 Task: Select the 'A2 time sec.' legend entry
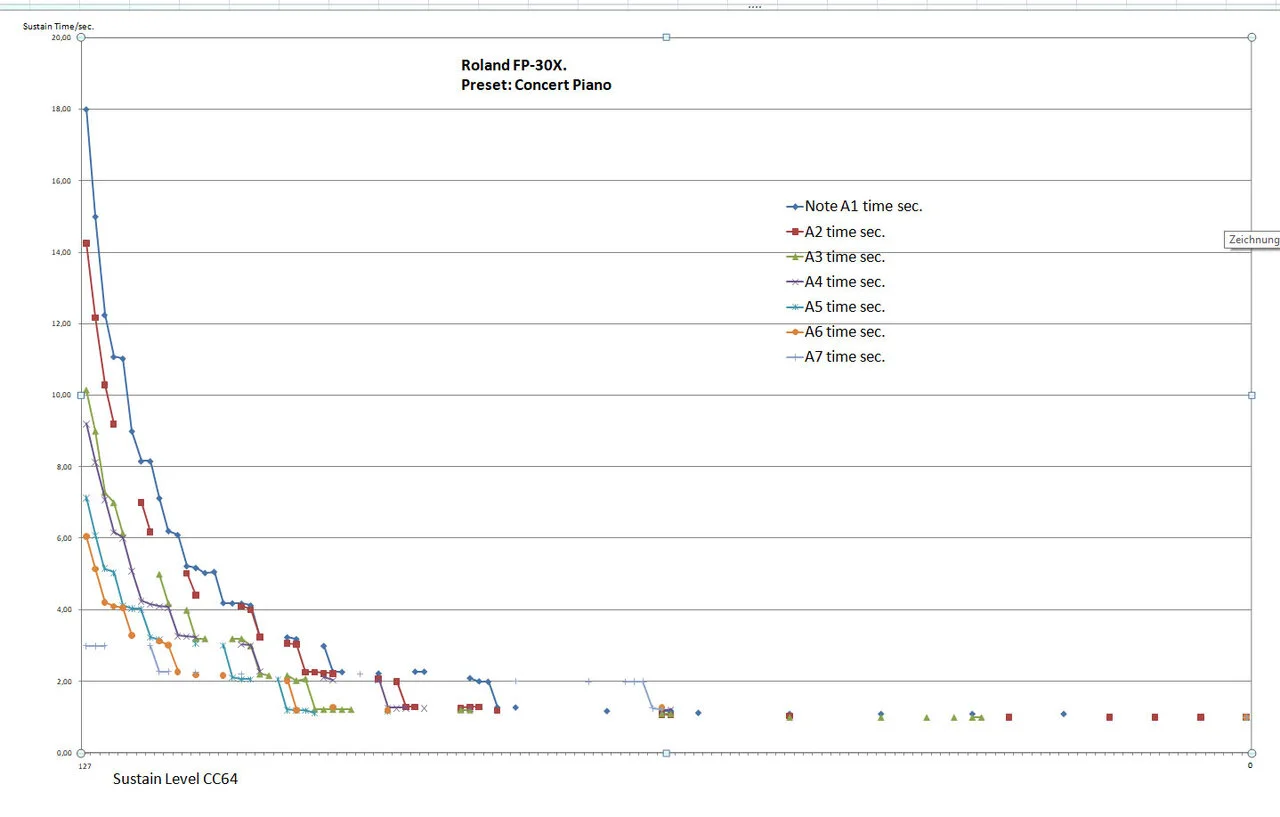835,231
